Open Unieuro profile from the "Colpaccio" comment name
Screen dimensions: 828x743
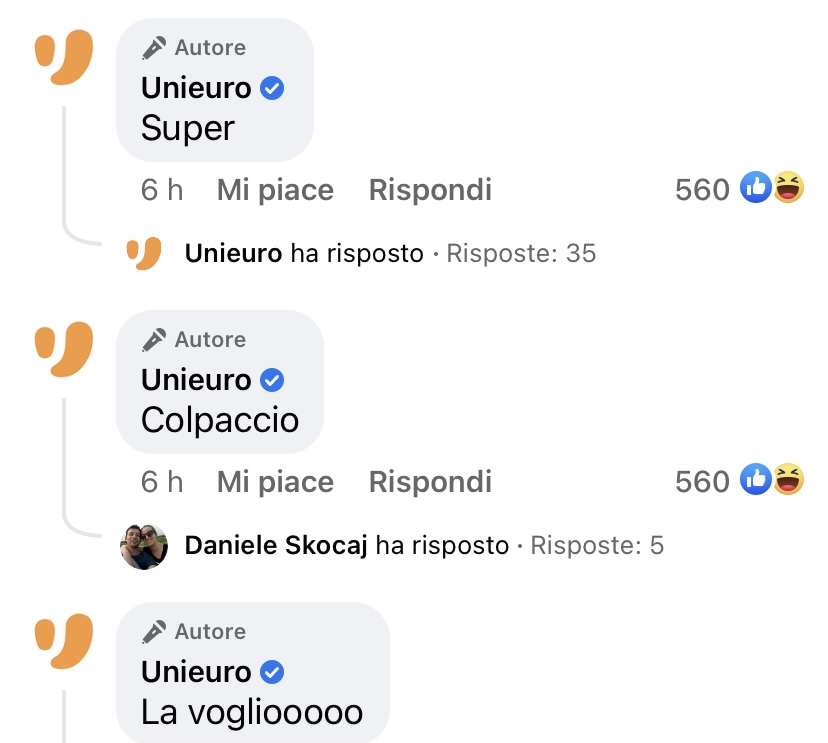tap(196, 380)
